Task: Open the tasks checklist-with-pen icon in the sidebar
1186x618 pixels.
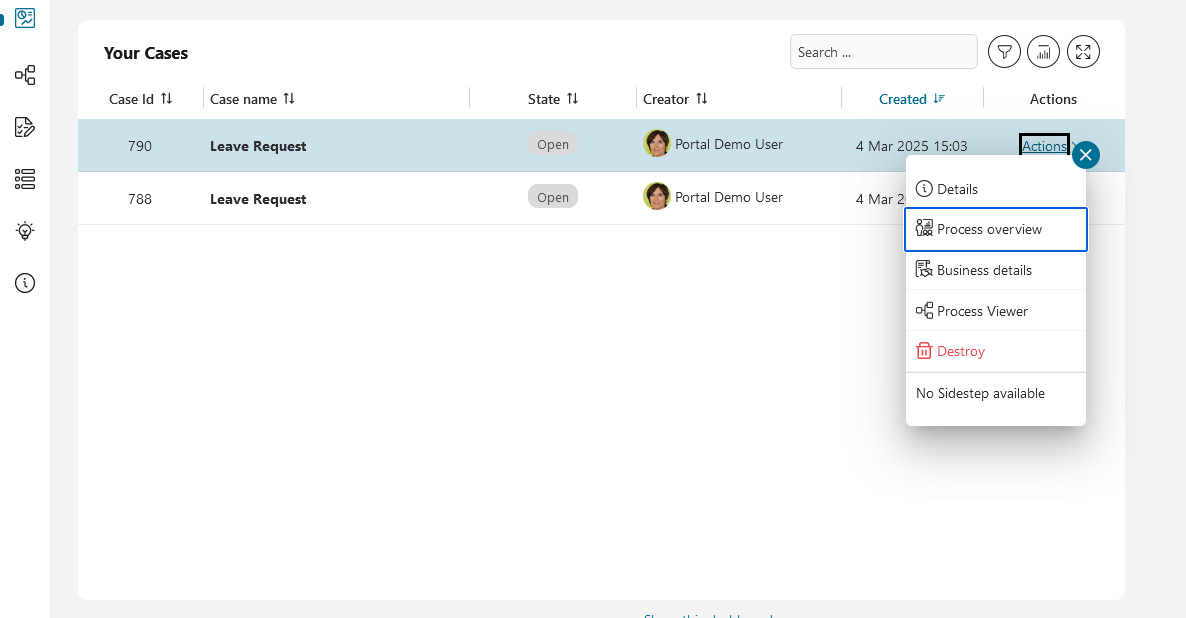Action: [25, 127]
